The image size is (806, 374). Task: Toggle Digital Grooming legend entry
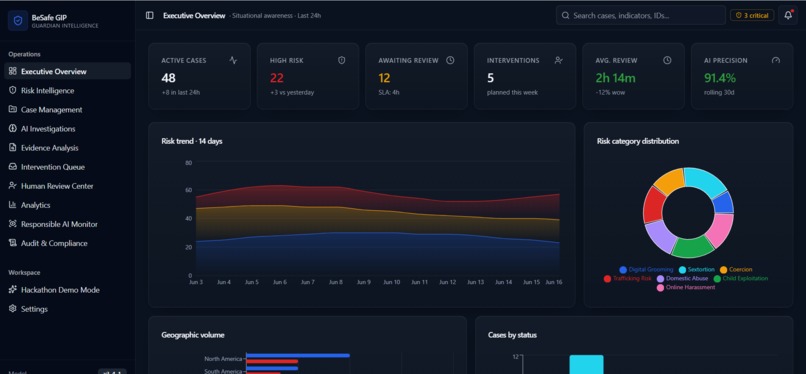[646, 270]
